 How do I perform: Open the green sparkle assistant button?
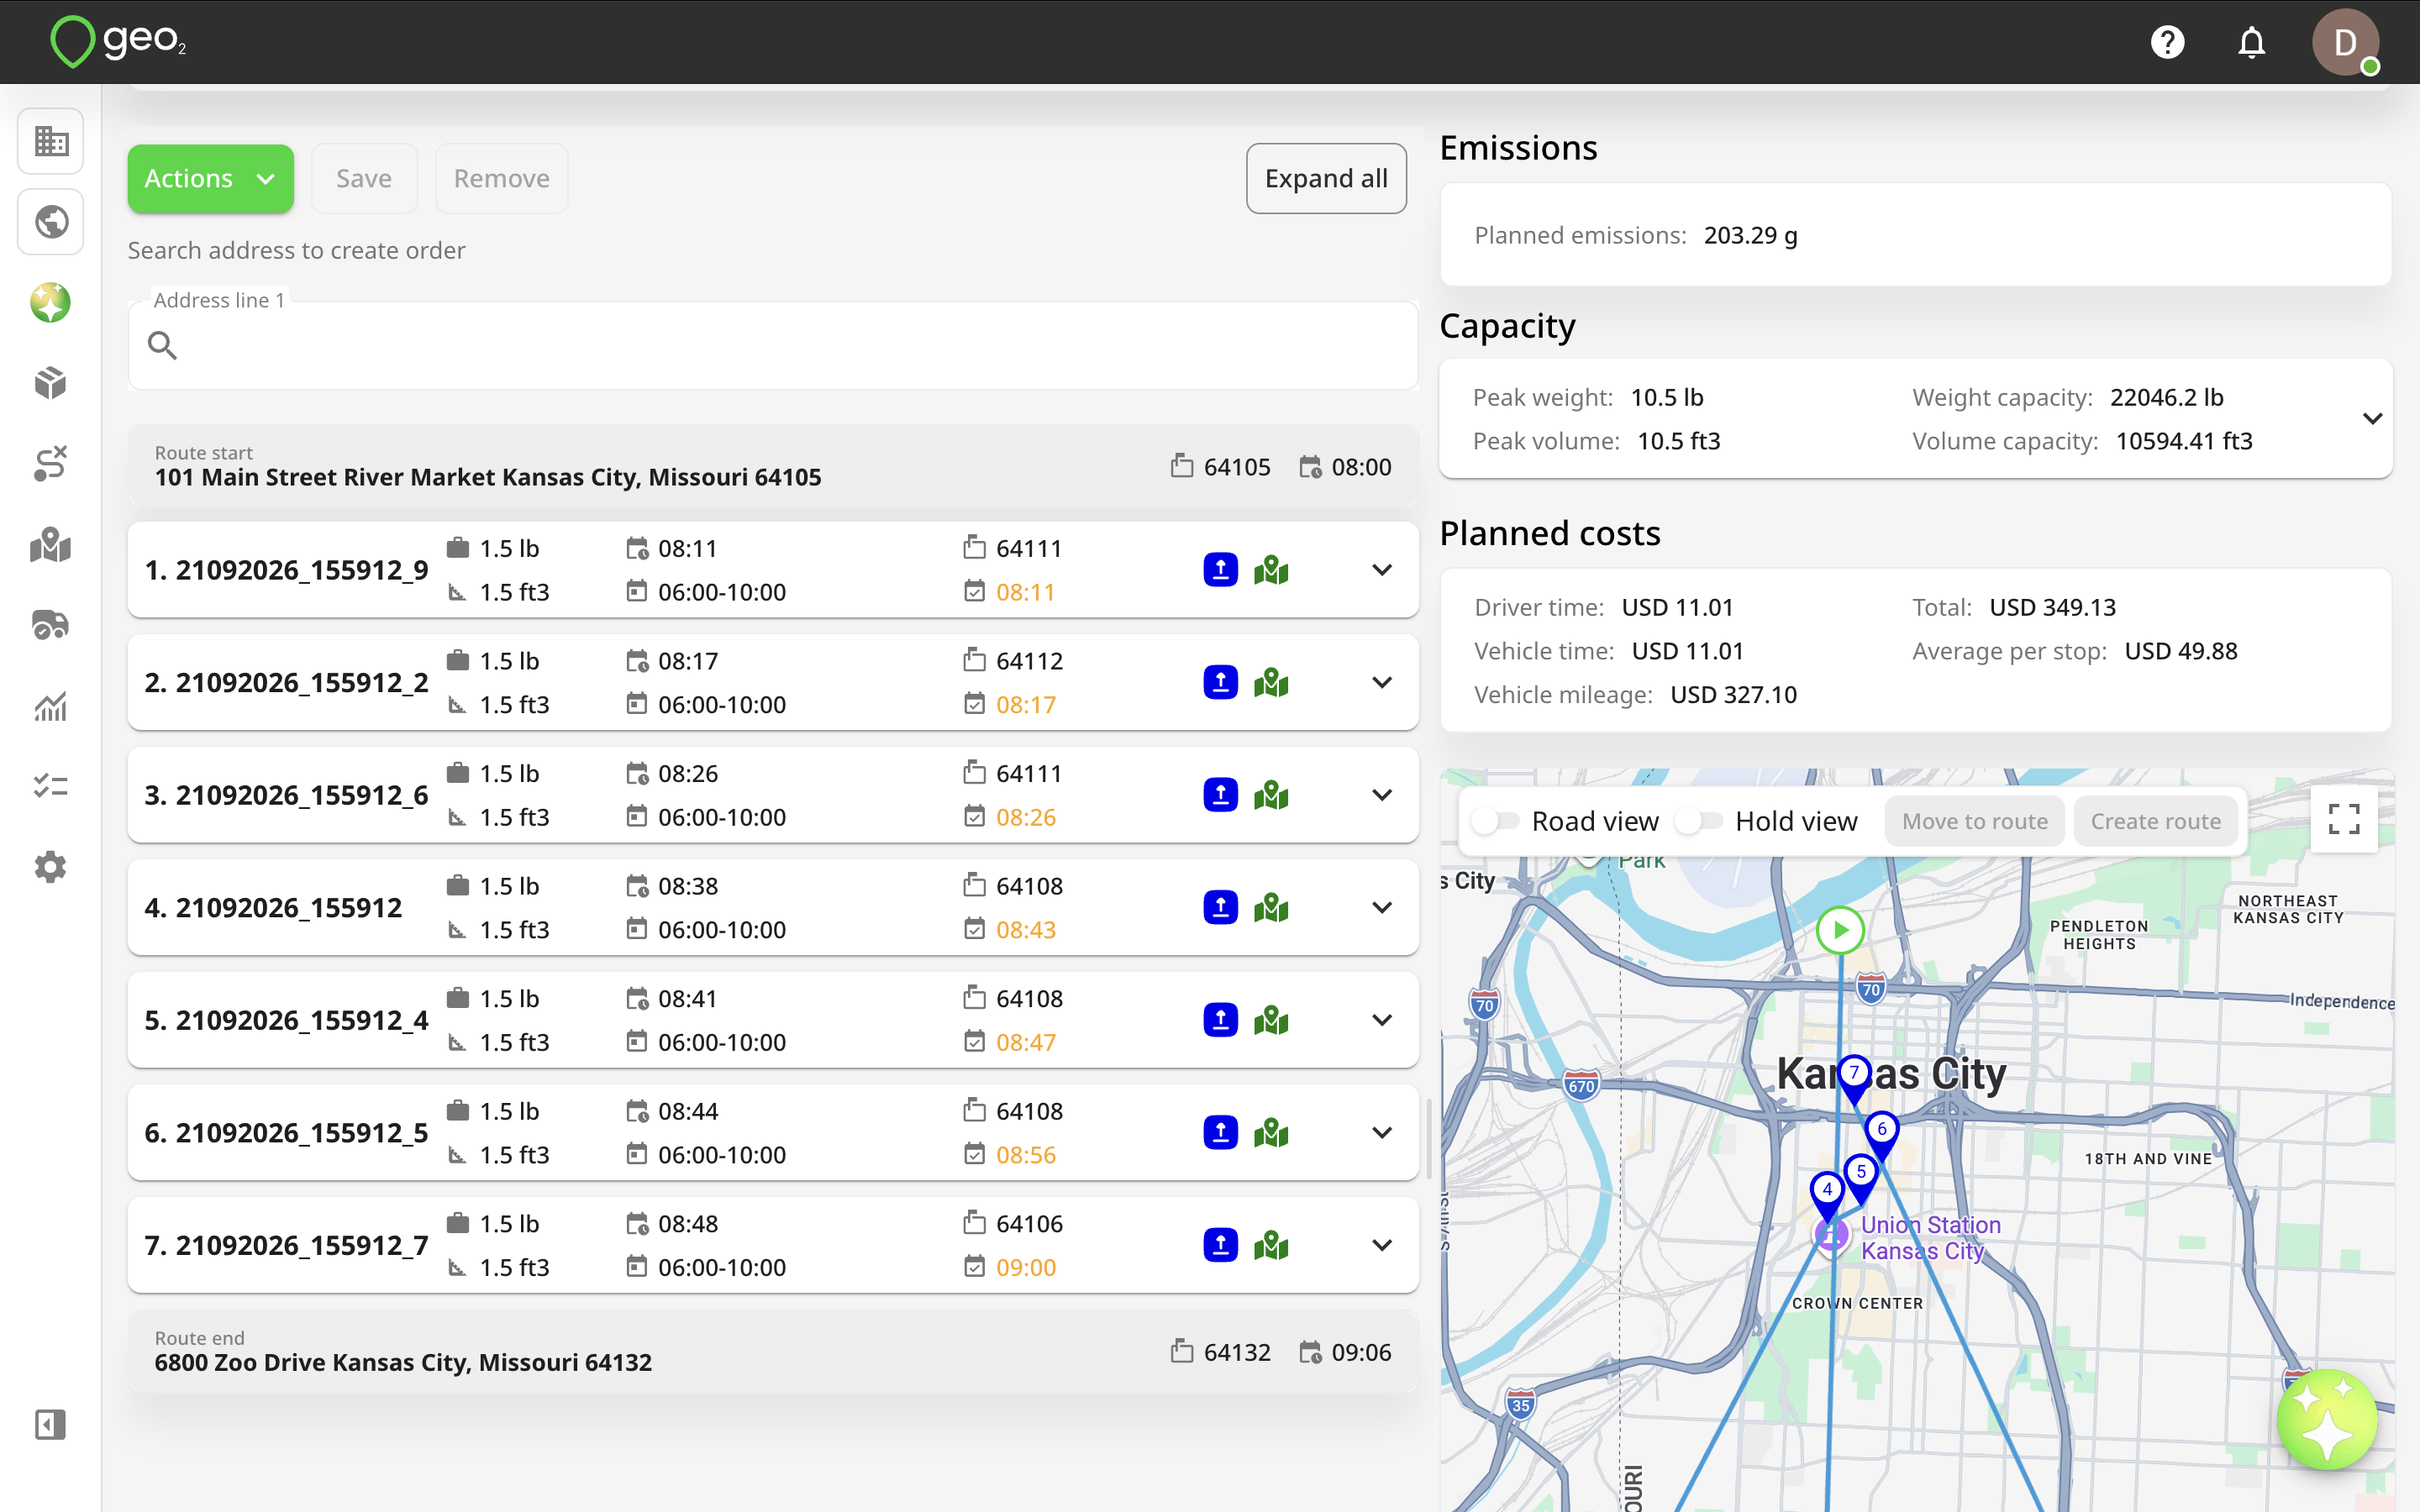[x=2327, y=1418]
